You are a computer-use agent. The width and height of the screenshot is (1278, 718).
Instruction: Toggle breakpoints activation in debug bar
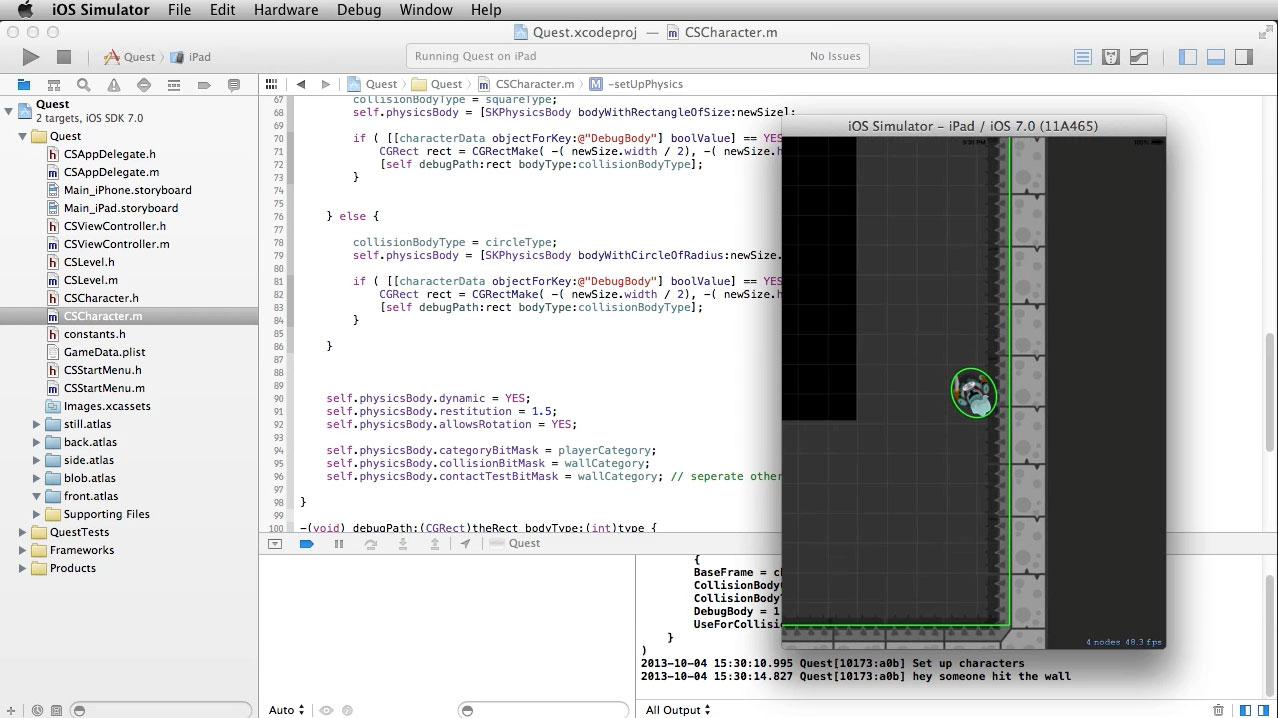(307, 544)
